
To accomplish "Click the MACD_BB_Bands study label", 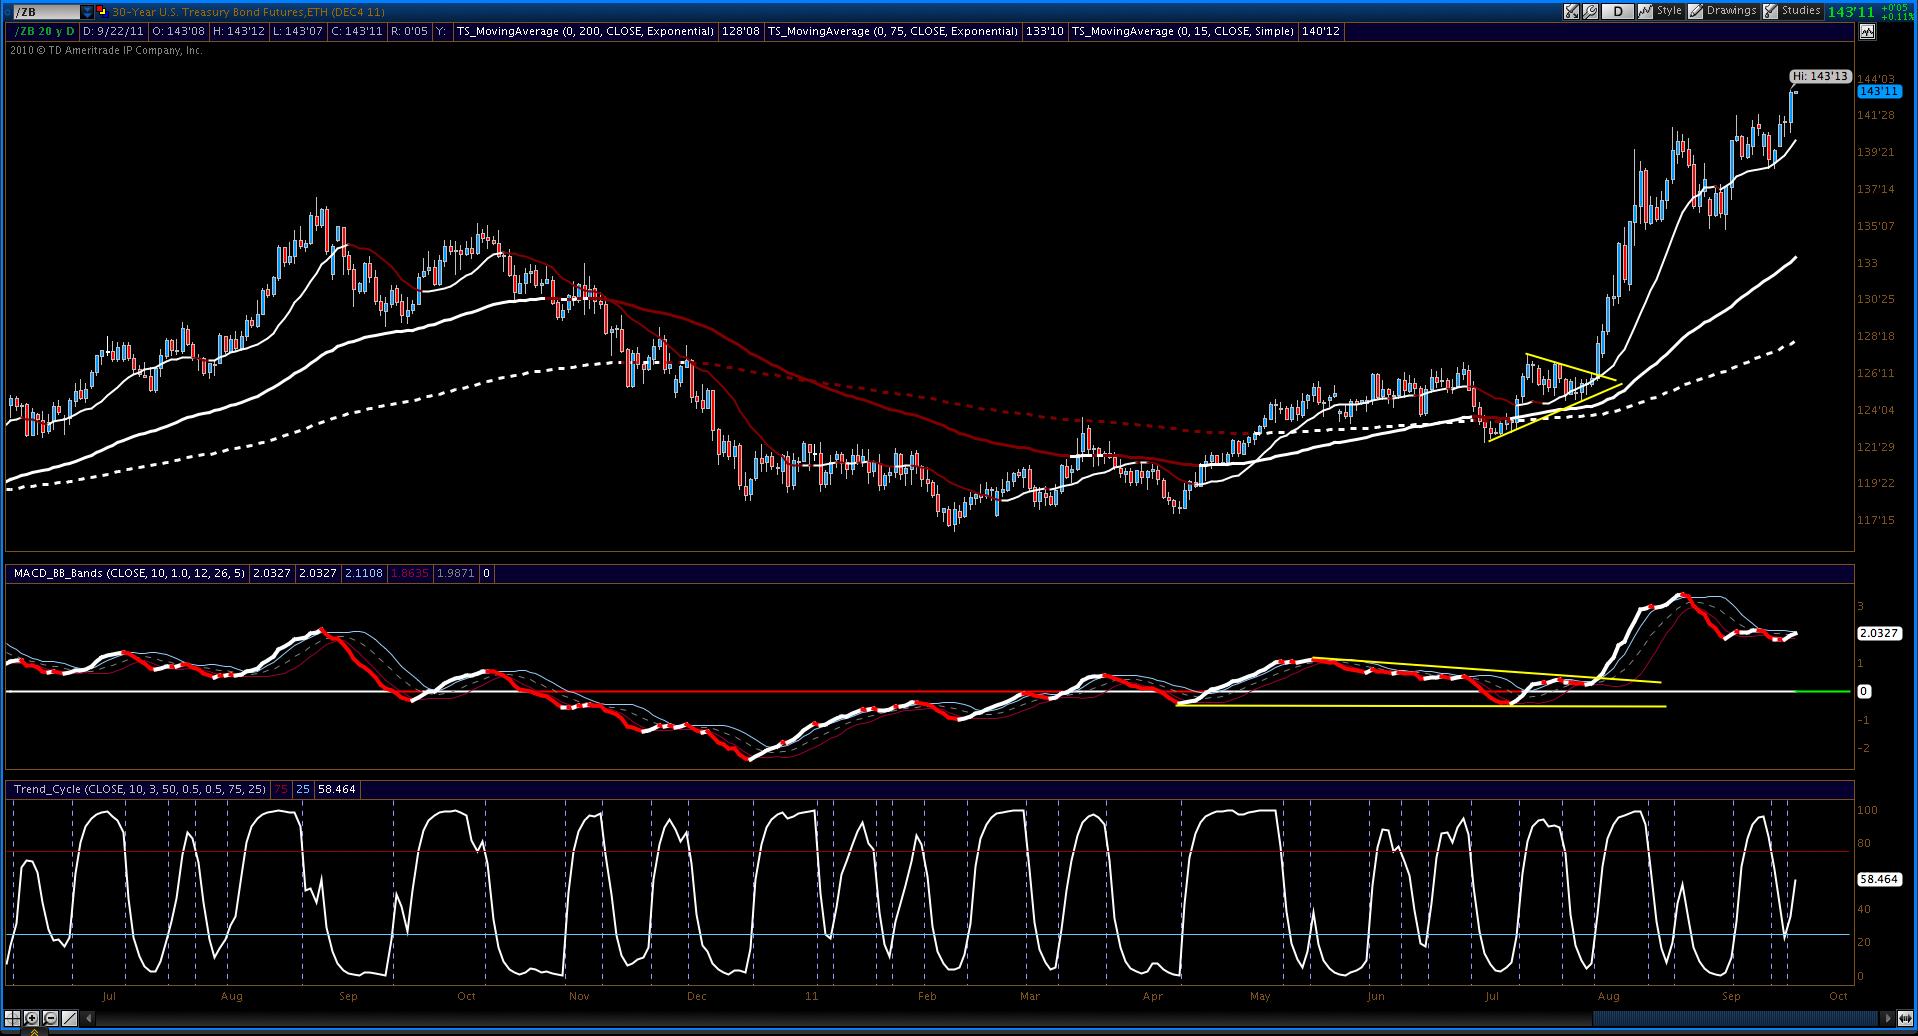I will [129, 574].
